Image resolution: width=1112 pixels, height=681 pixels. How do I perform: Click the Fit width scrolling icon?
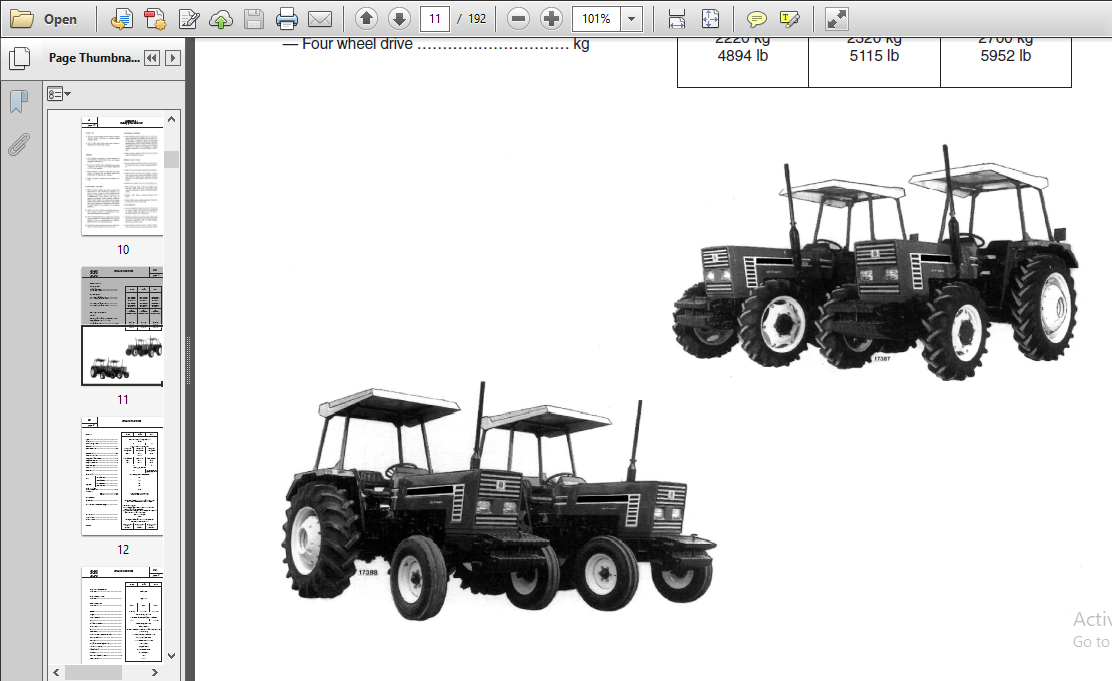click(677, 19)
